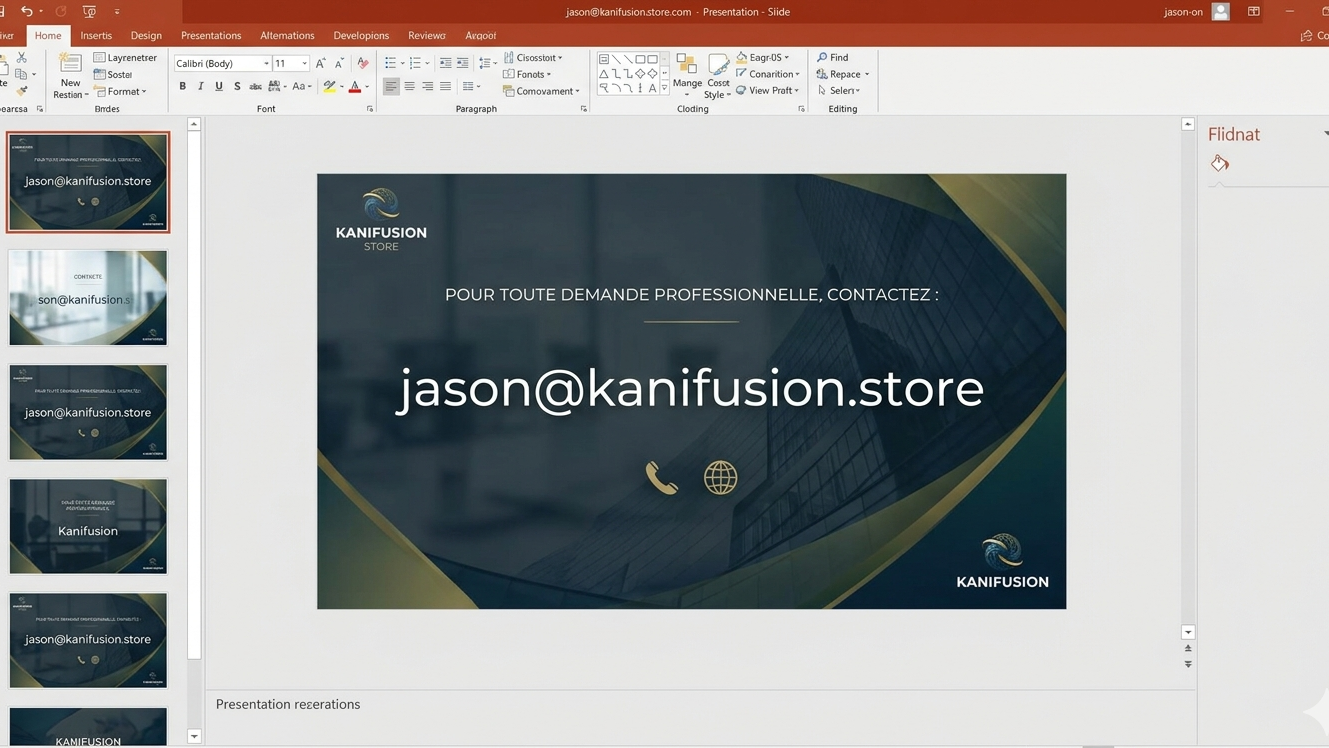Click the Eagr-0S shape fill button
Image resolution: width=1329 pixels, height=748 pixels.
tap(762, 58)
